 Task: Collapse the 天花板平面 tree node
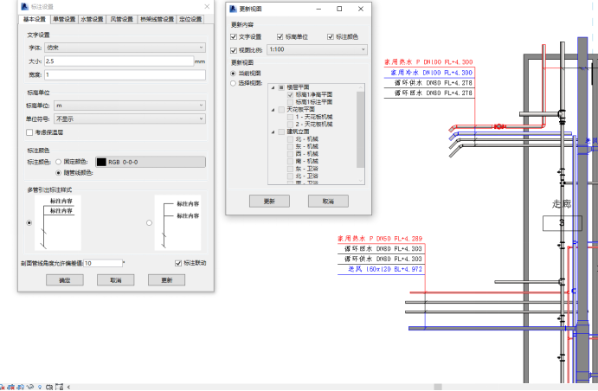point(273,110)
